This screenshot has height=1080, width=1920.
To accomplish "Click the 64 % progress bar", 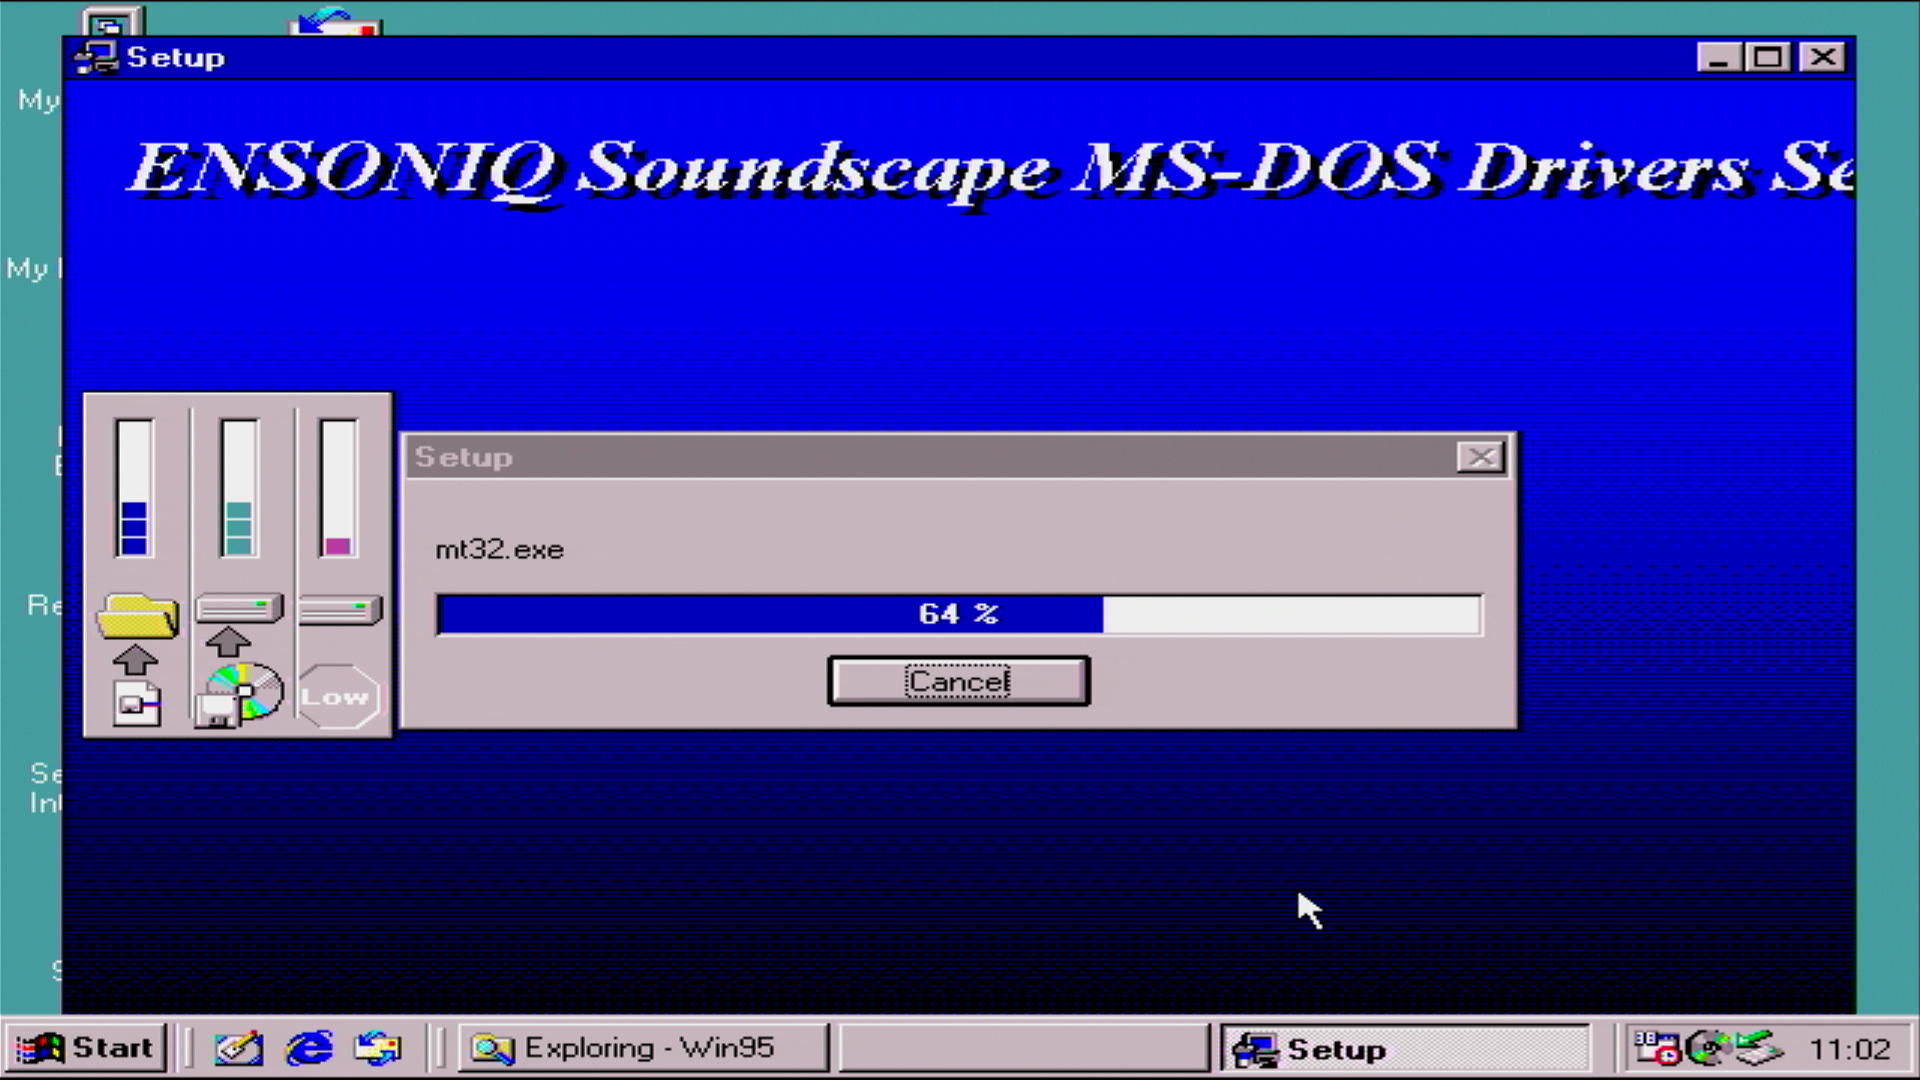I will (958, 614).
